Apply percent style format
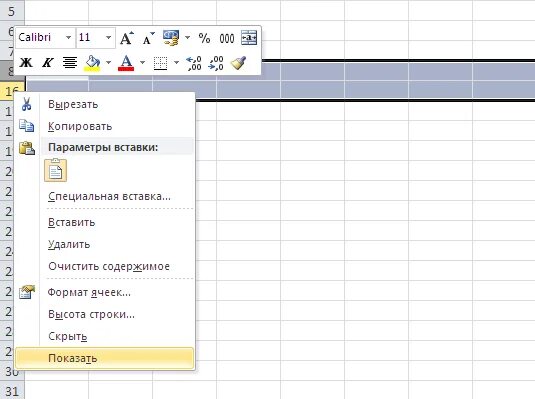The width and height of the screenshot is (535, 399). (x=204, y=38)
